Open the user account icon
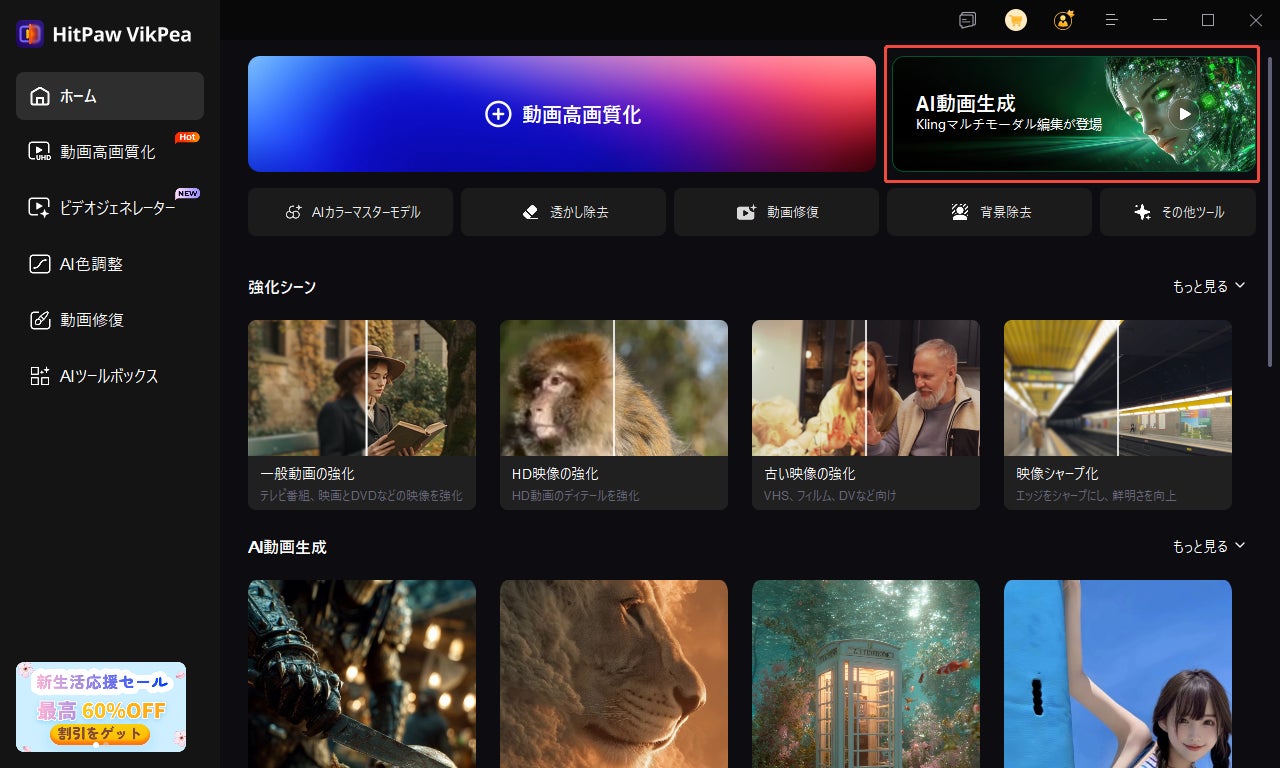 pyautogui.click(x=1063, y=20)
